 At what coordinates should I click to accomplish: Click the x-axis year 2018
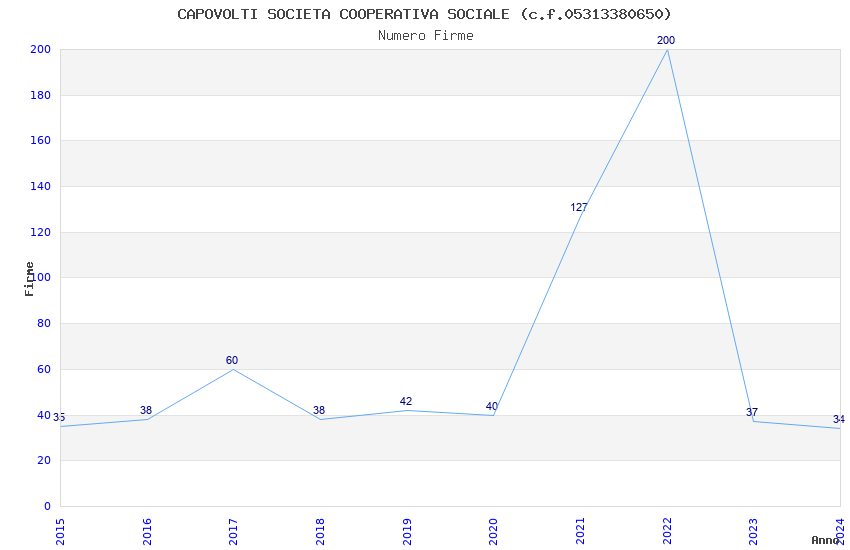320,532
